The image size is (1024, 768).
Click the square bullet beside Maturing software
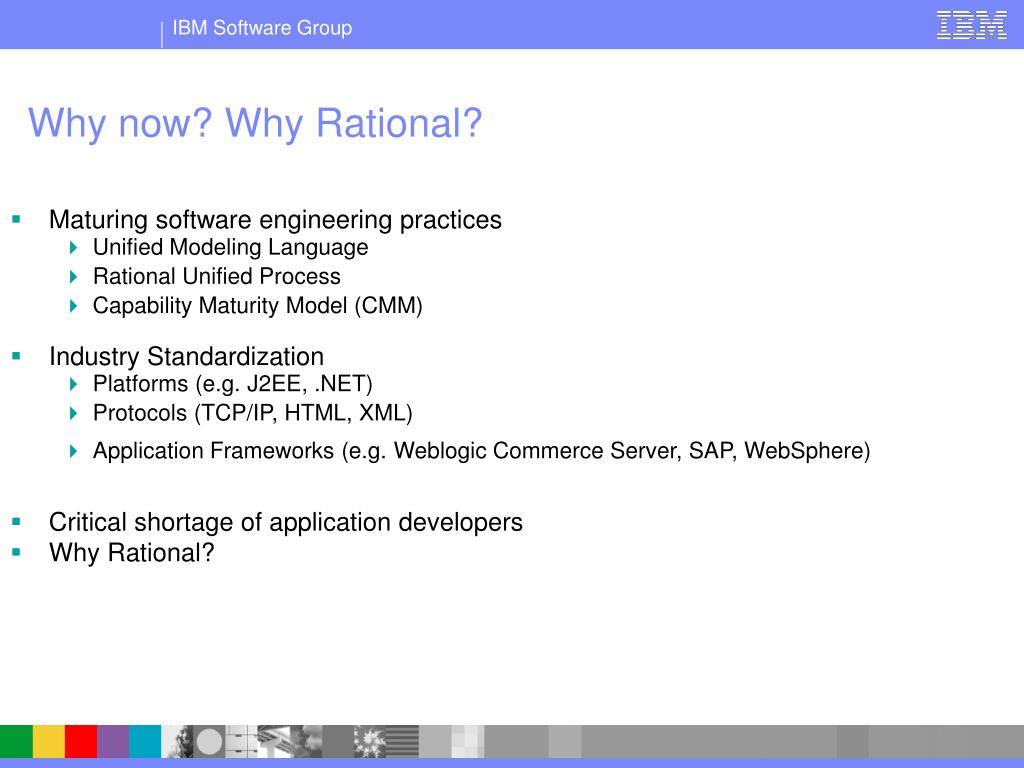(x=16, y=219)
